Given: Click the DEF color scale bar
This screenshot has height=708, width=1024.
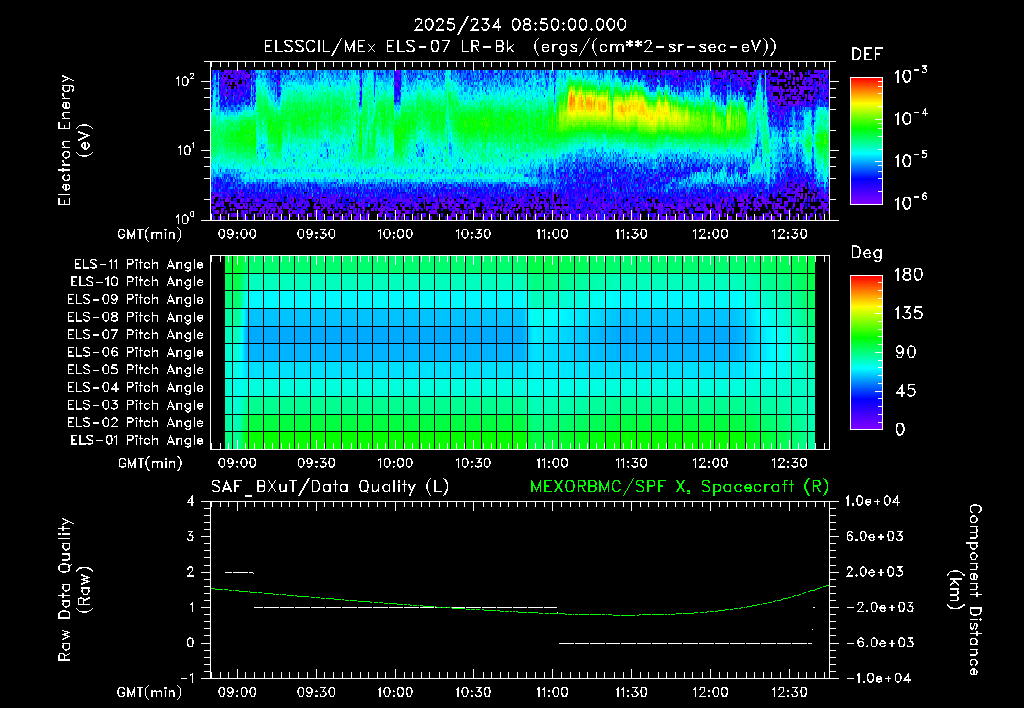Looking at the screenshot, I should 867,141.
